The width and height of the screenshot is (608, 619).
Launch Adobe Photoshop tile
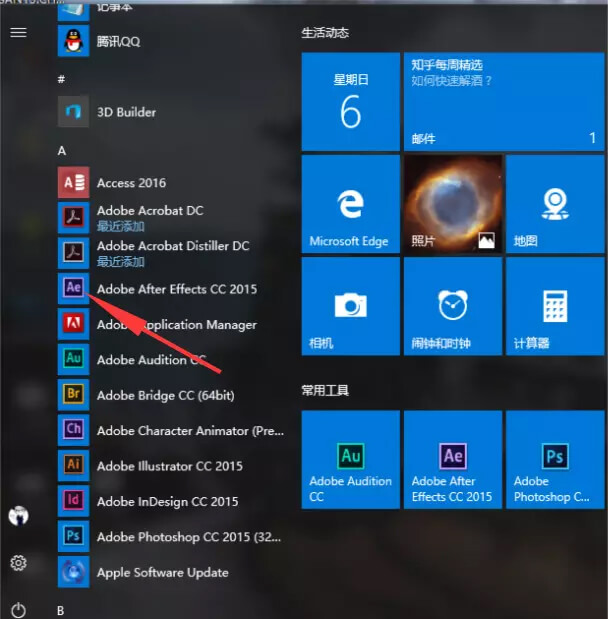coord(555,460)
